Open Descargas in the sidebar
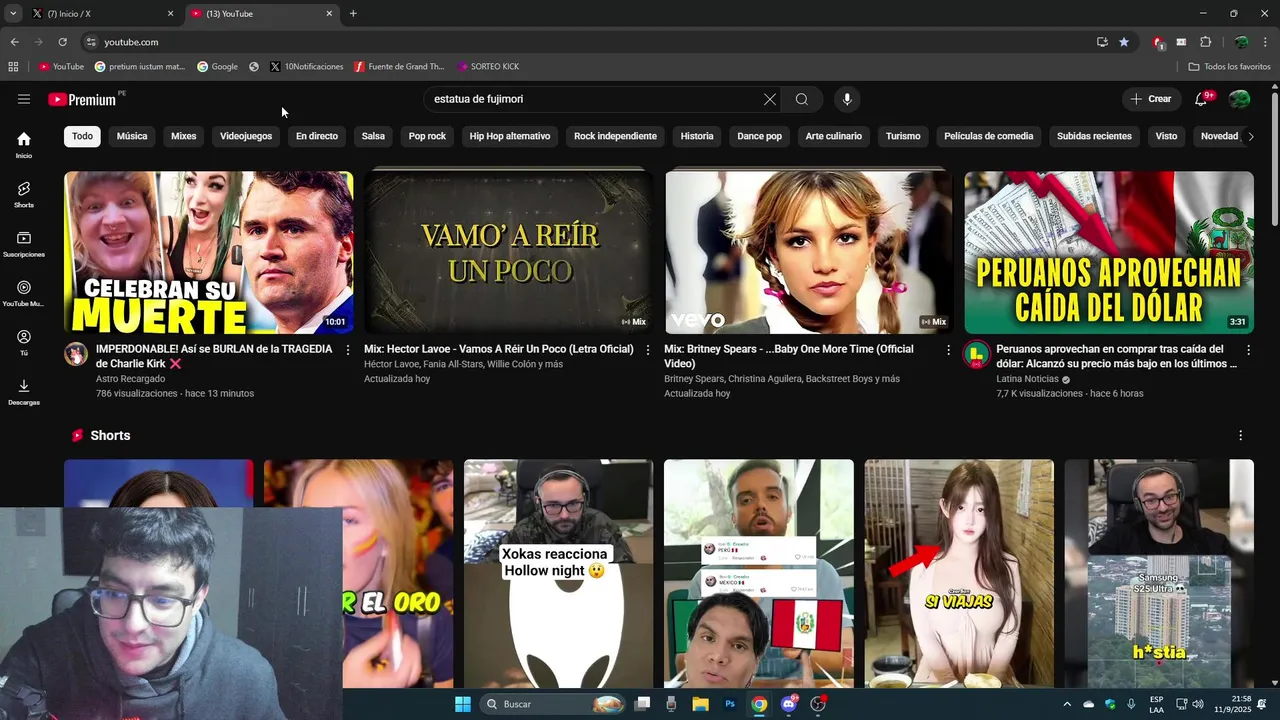This screenshot has height=720, width=1280. pos(24,391)
